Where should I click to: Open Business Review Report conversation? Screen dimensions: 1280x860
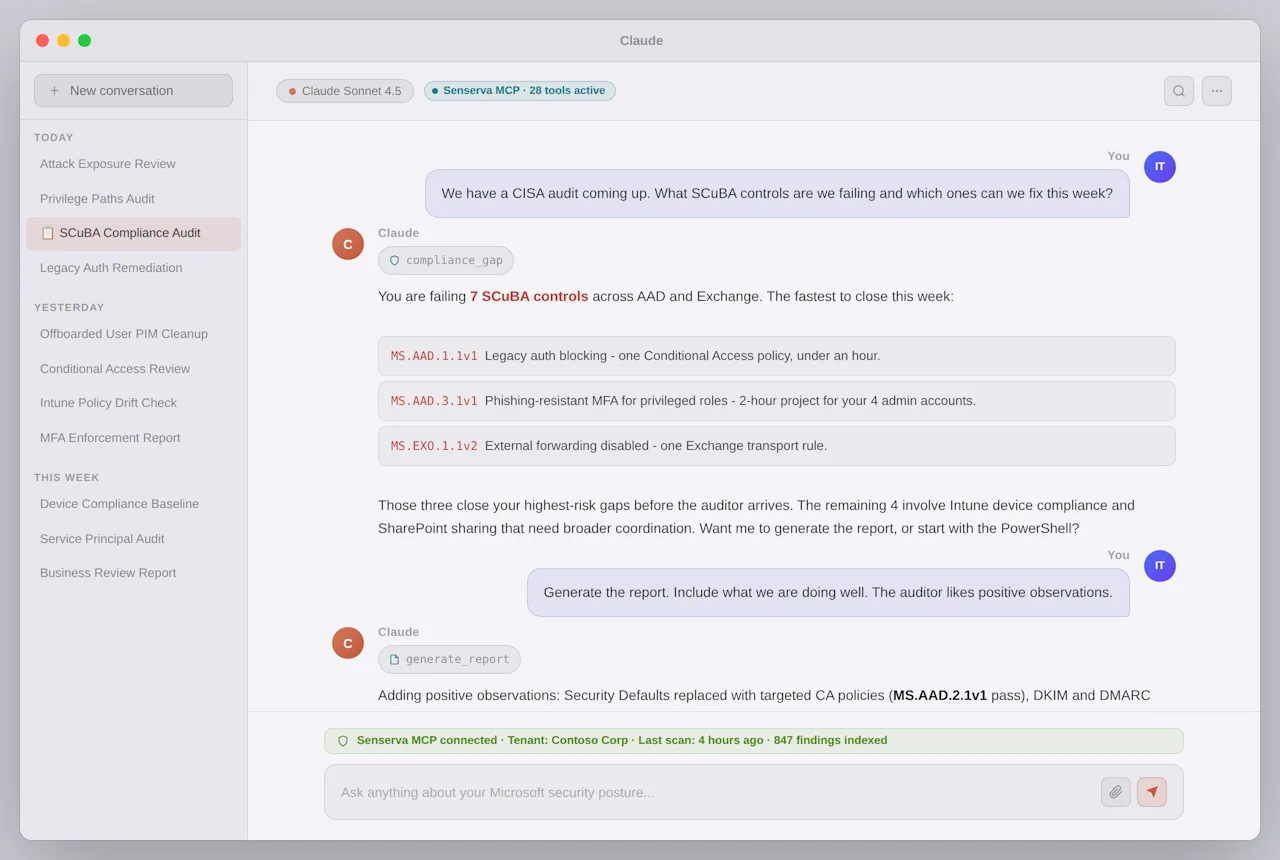133,573
